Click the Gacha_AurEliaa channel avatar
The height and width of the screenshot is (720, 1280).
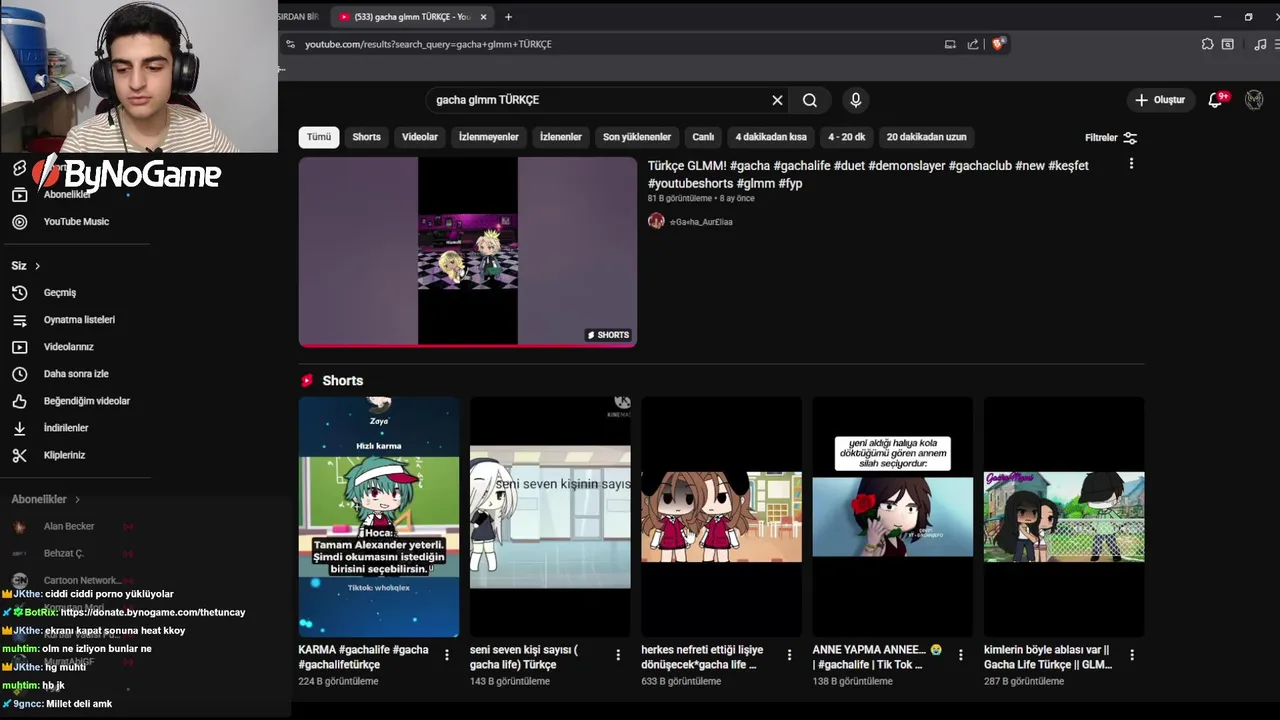pos(656,221)
